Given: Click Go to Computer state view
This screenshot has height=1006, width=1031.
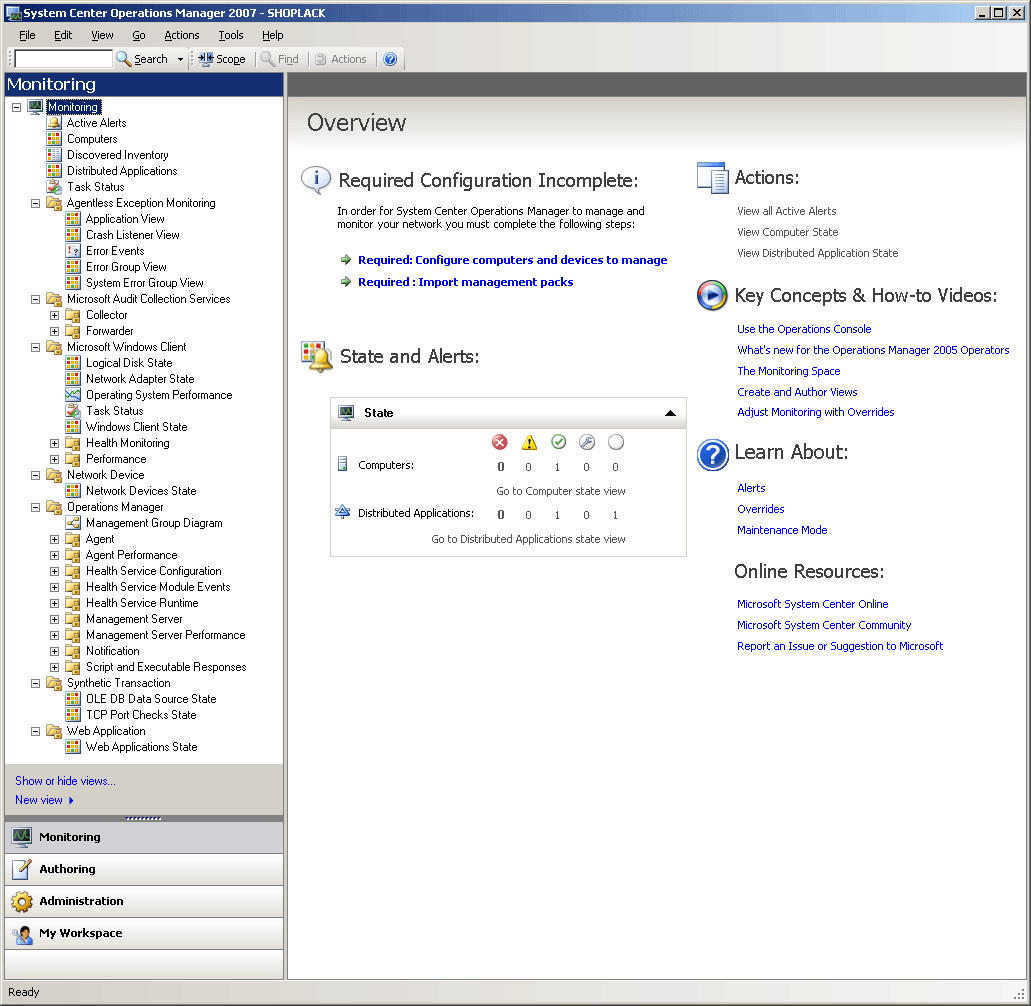Looking at the screenshot, I should (560, 491).
